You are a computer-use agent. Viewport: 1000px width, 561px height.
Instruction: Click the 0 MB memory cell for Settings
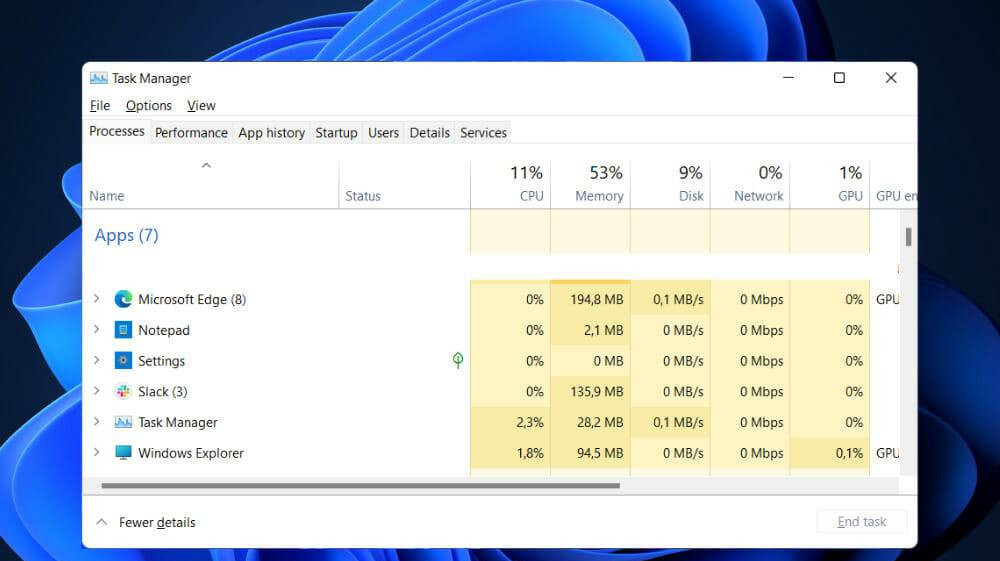click(591, 361)
